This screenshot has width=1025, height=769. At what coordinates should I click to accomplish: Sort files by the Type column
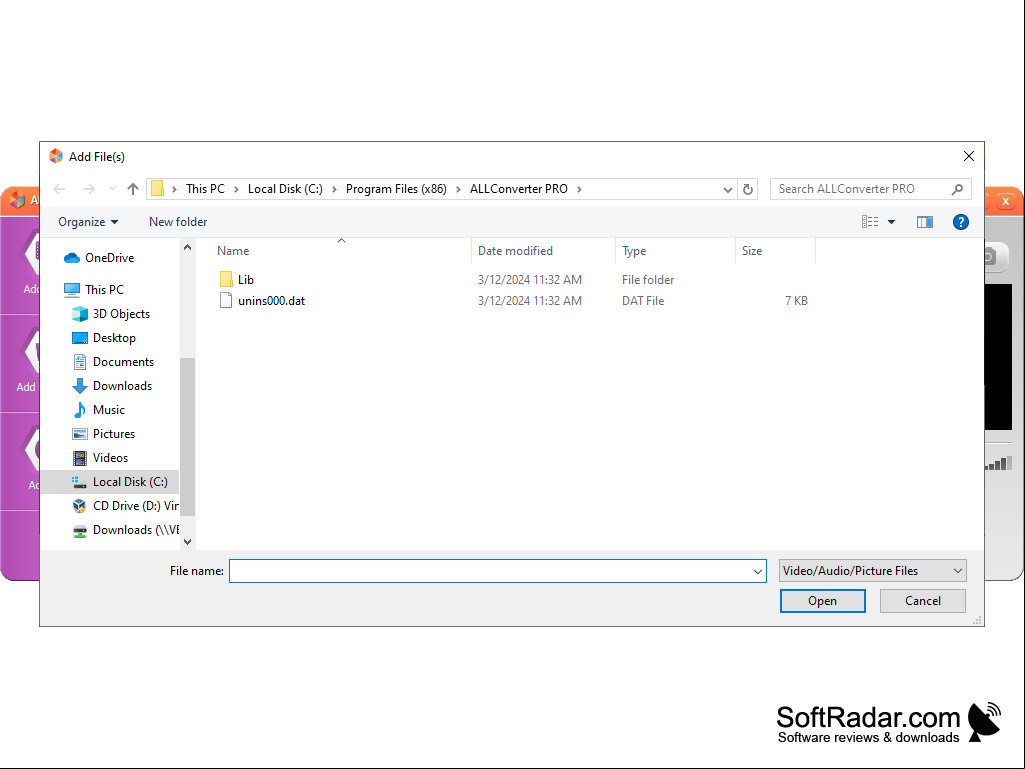click(634, 251)
